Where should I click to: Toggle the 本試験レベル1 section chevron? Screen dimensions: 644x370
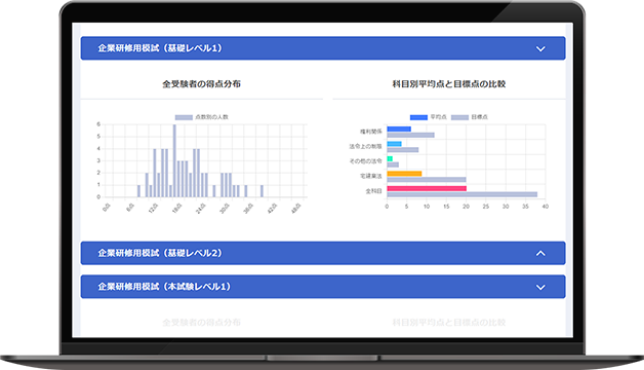pos(540,287)
